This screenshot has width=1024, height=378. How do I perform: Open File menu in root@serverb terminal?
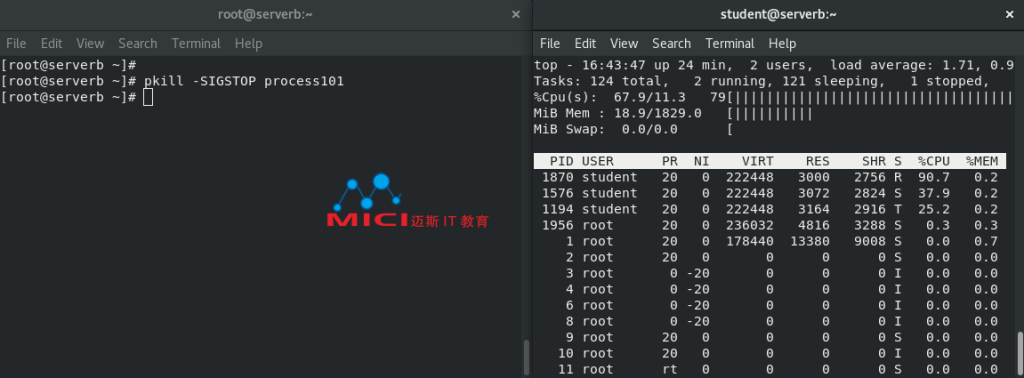pyautogui.click(x=16, y=44)
